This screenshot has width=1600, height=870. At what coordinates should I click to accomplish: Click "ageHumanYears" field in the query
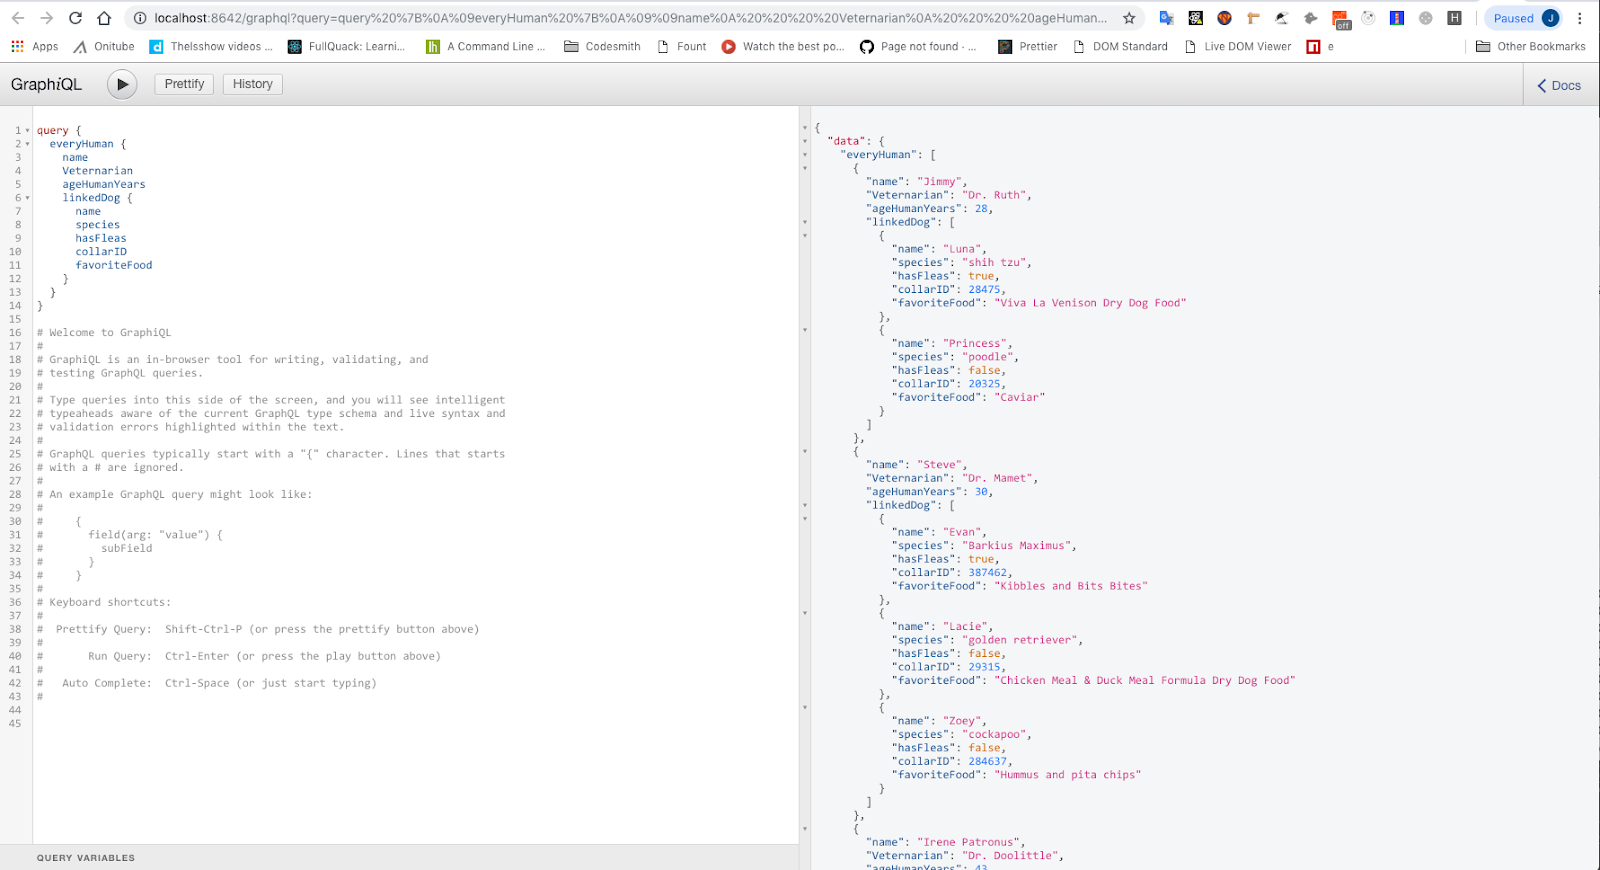104,185
